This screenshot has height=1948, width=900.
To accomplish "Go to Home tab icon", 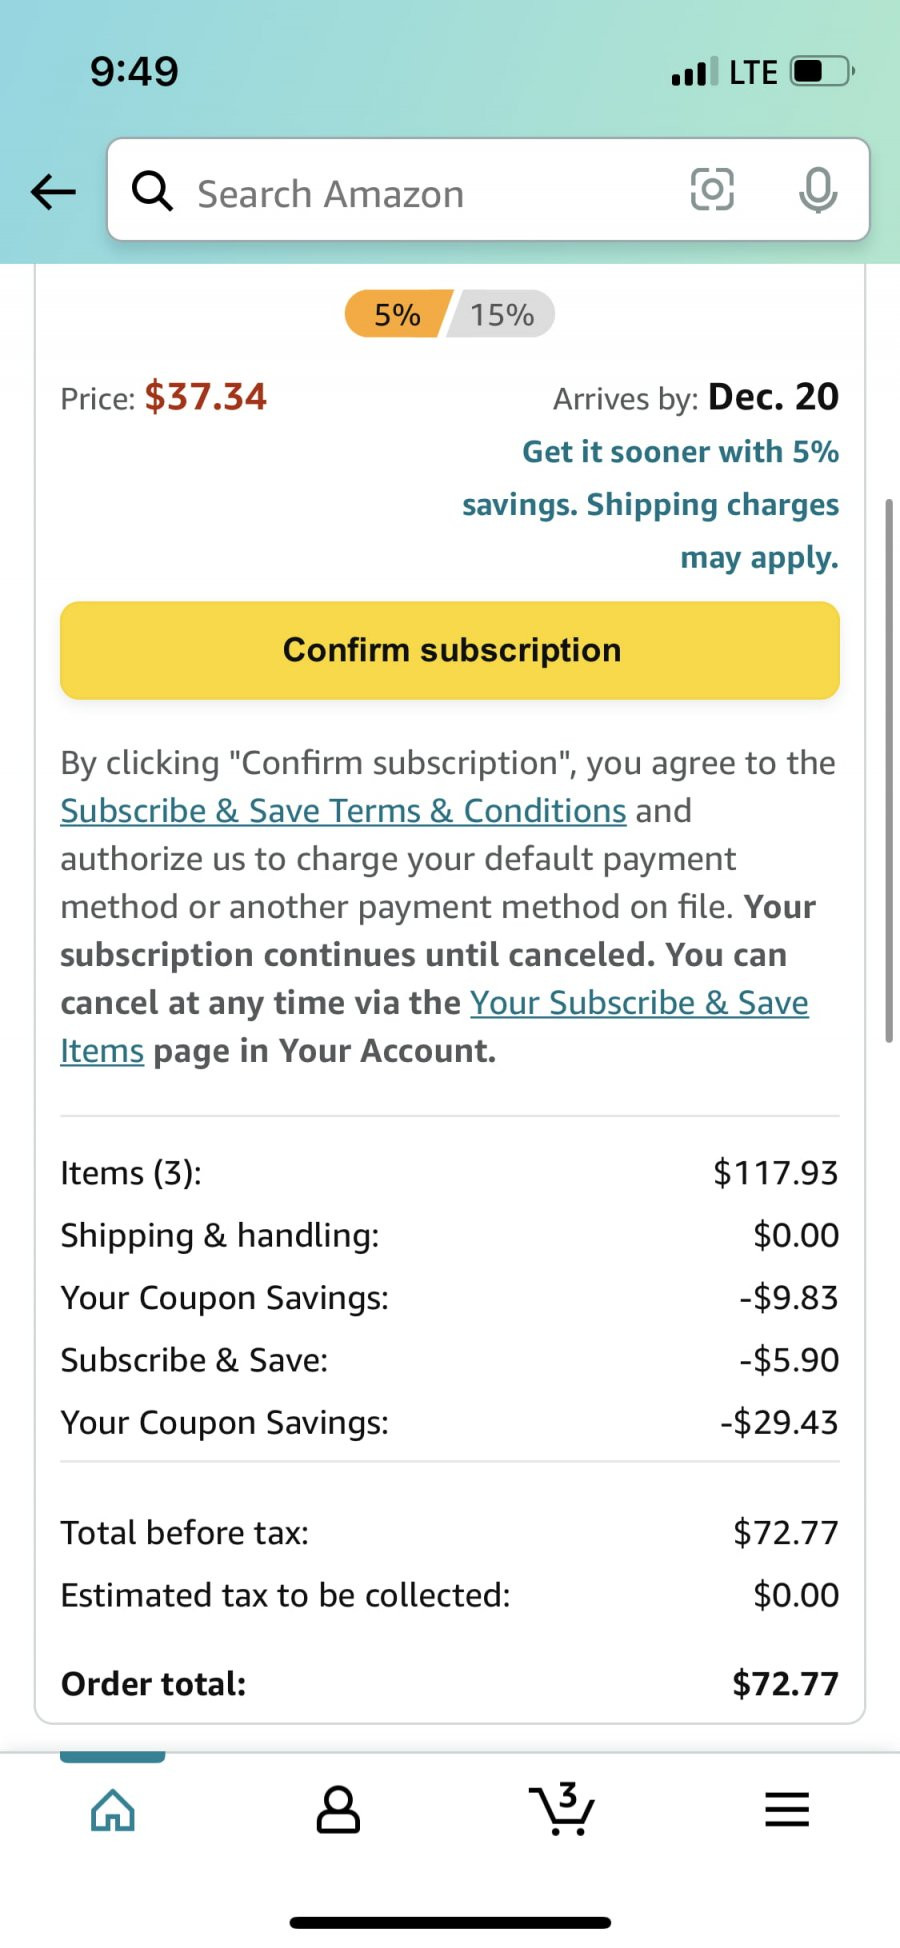I will tap(113, 1809).
